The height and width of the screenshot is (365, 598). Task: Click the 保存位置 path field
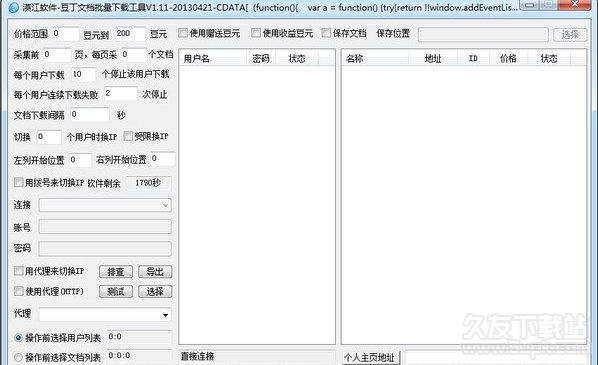coord(483,35)
